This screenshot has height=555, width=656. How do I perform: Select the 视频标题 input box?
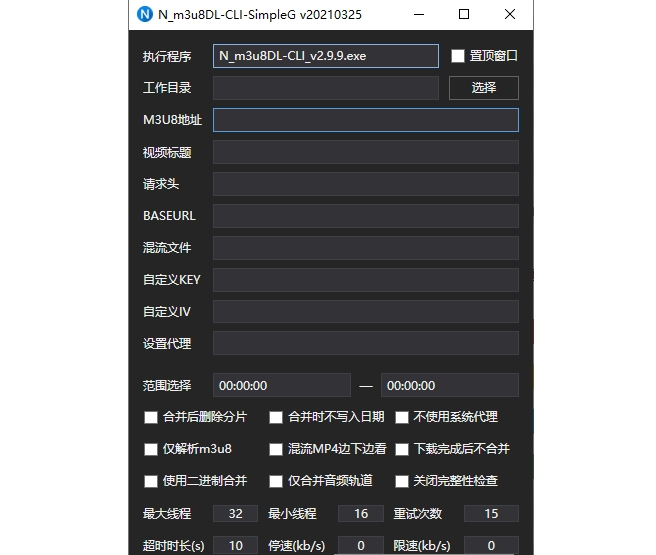point(365,152)
